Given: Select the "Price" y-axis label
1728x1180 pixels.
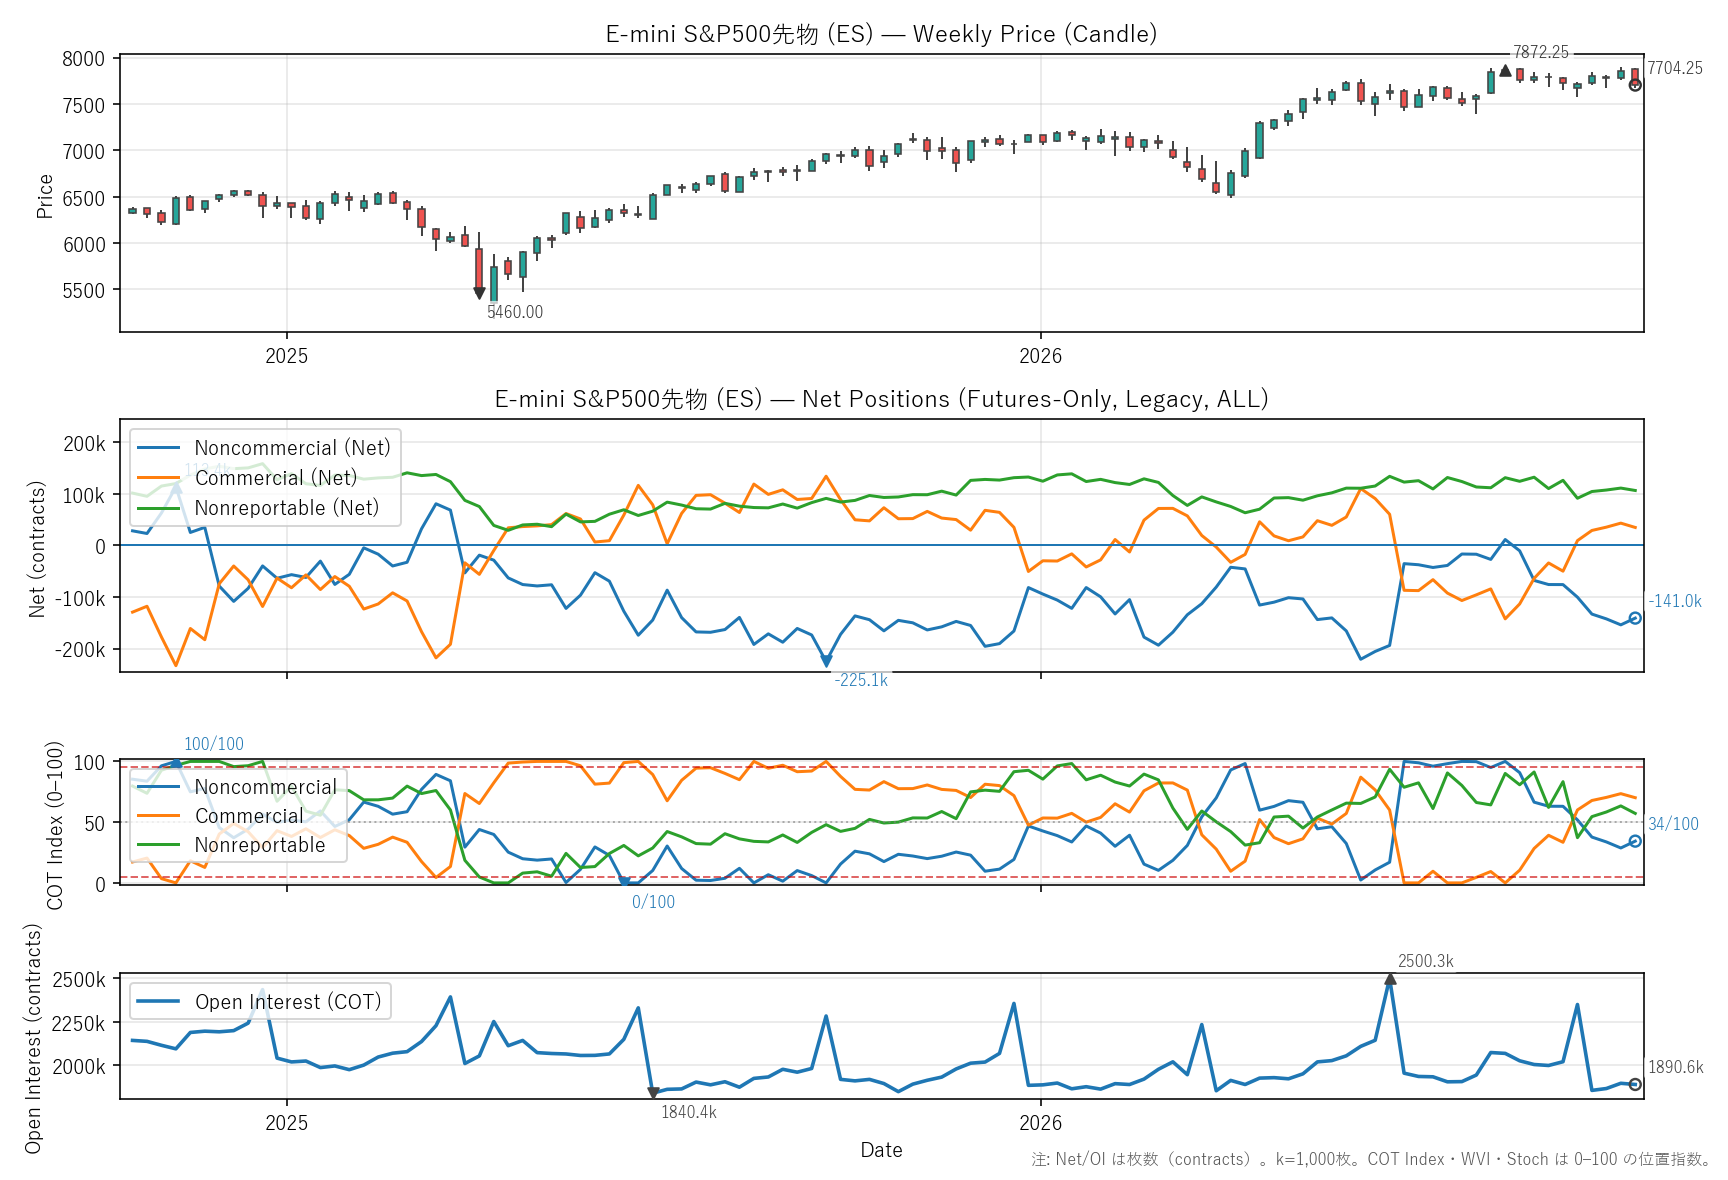Looking at the screenshot, I should 45,196.
